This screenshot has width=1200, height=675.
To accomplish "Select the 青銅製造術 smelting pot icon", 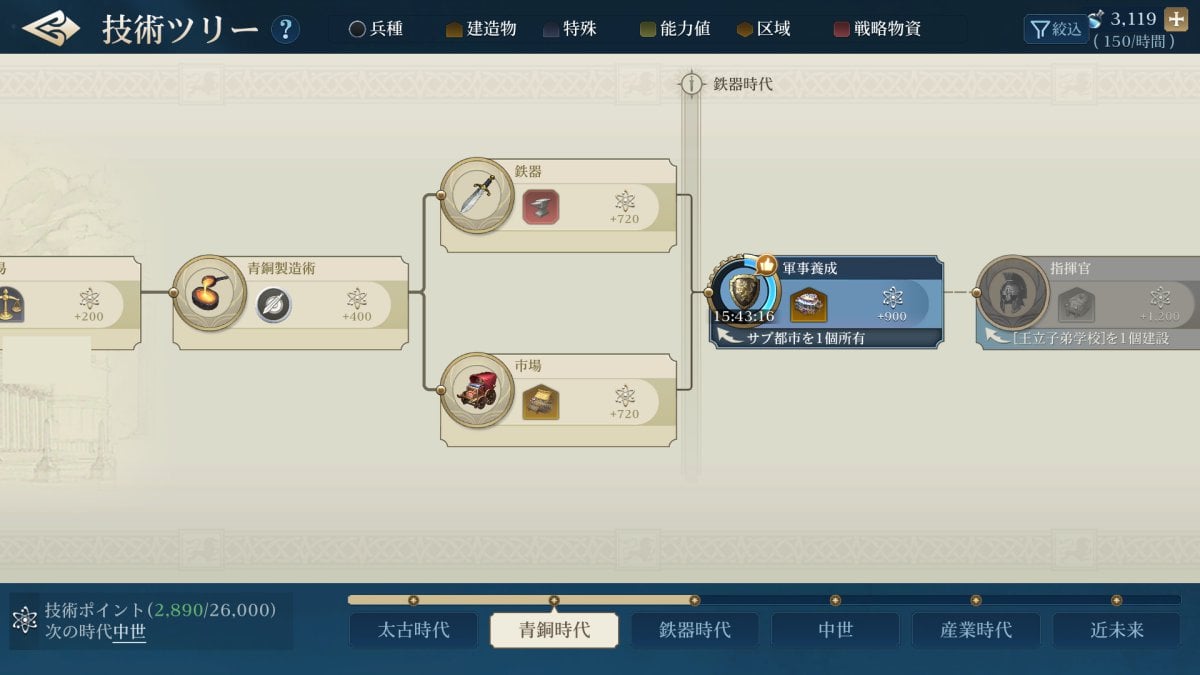I will [x=210, y=292].
